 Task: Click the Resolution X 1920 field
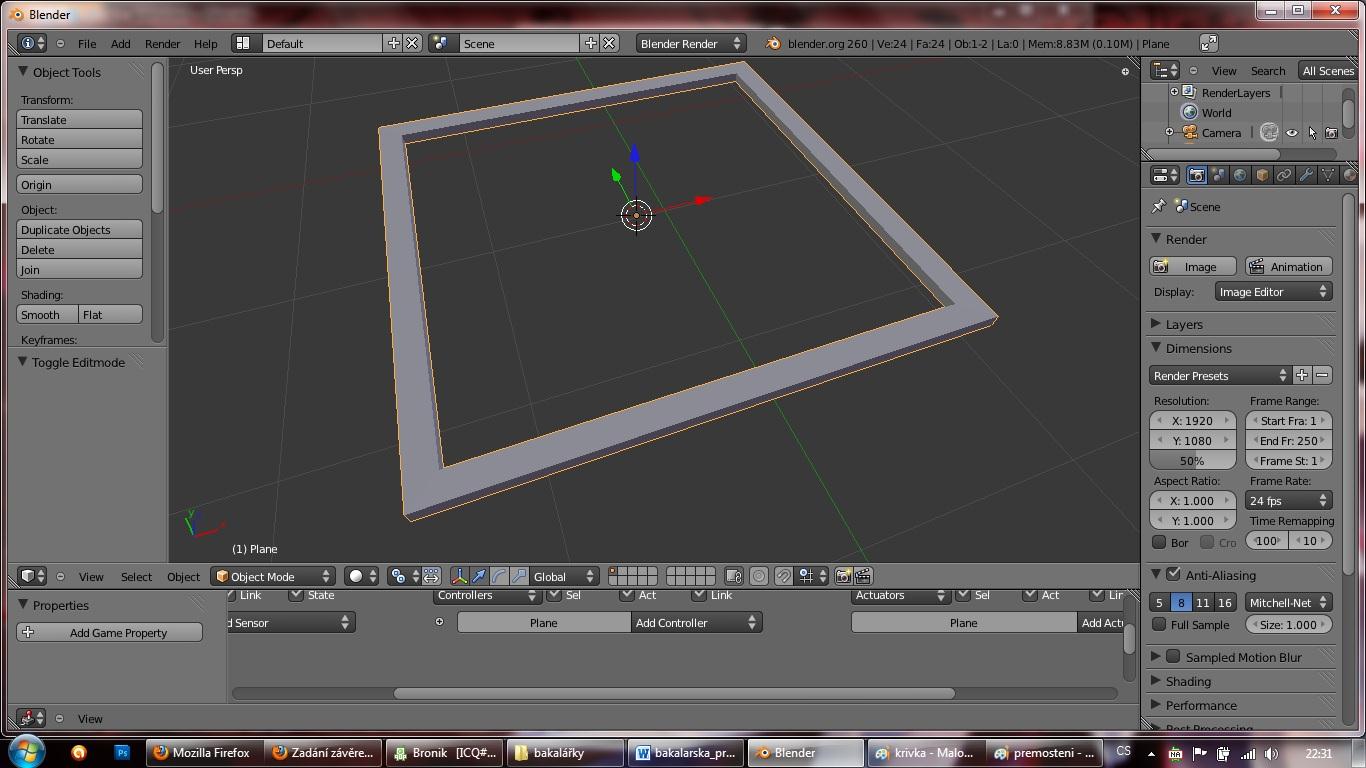coord(1192,421)
